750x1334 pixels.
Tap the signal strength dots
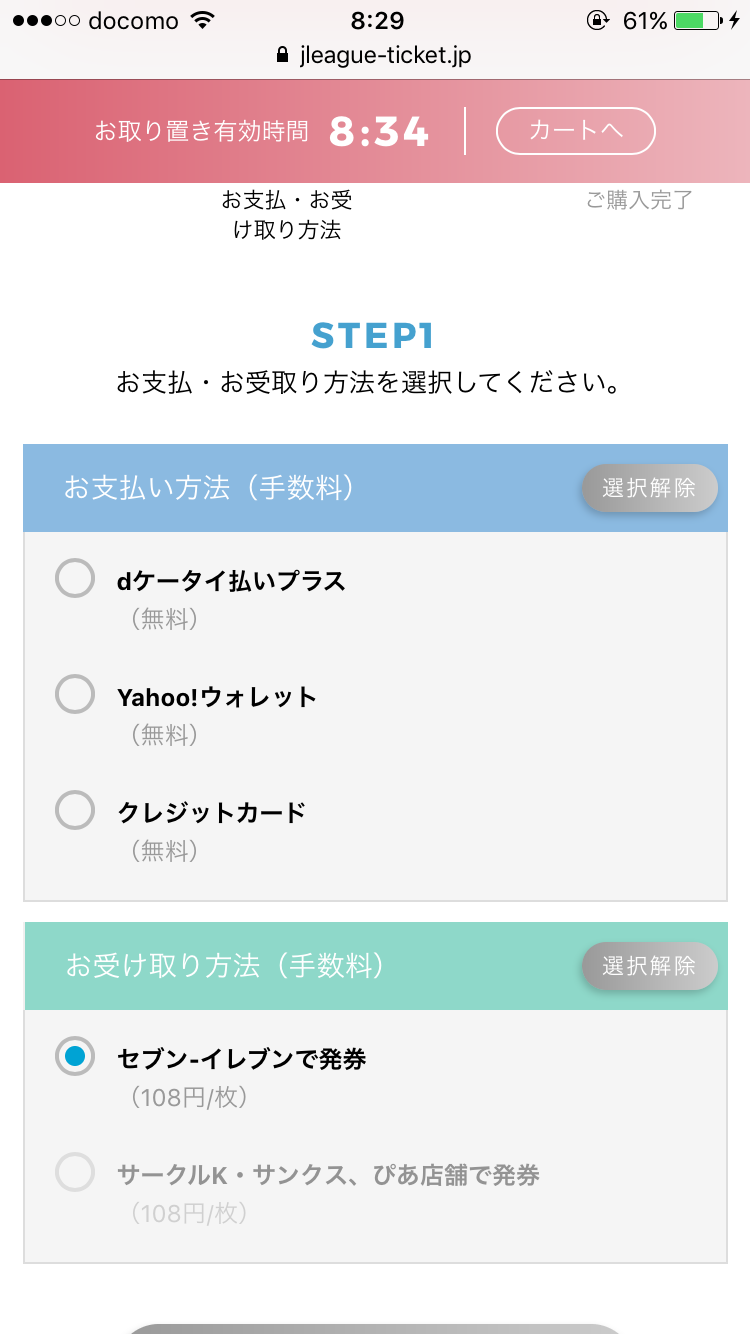coord(44,21)
